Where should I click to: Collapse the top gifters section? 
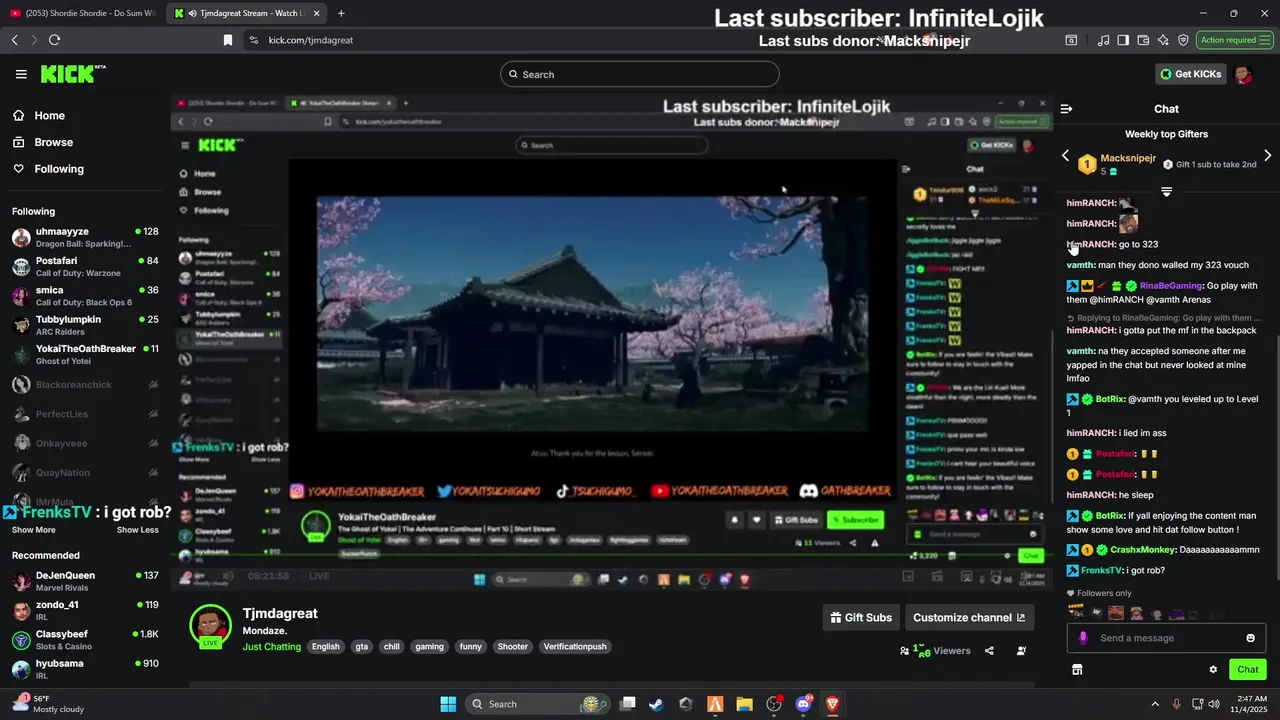(x=1166, y=191)
